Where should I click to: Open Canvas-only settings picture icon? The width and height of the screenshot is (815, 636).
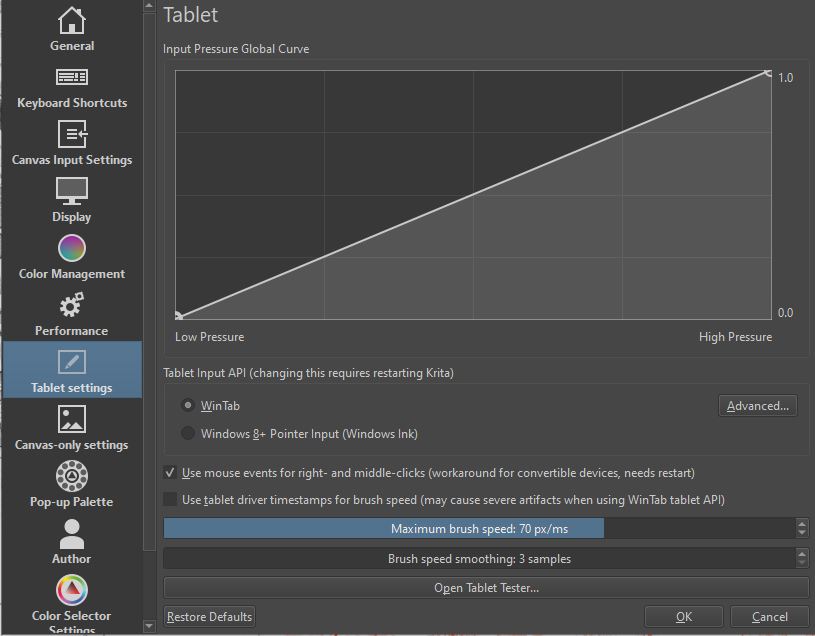(x=71, y=419)
